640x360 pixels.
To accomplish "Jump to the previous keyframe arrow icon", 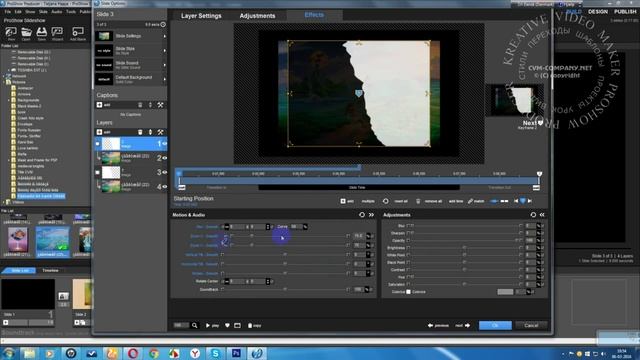I will [x=516, y=201].
